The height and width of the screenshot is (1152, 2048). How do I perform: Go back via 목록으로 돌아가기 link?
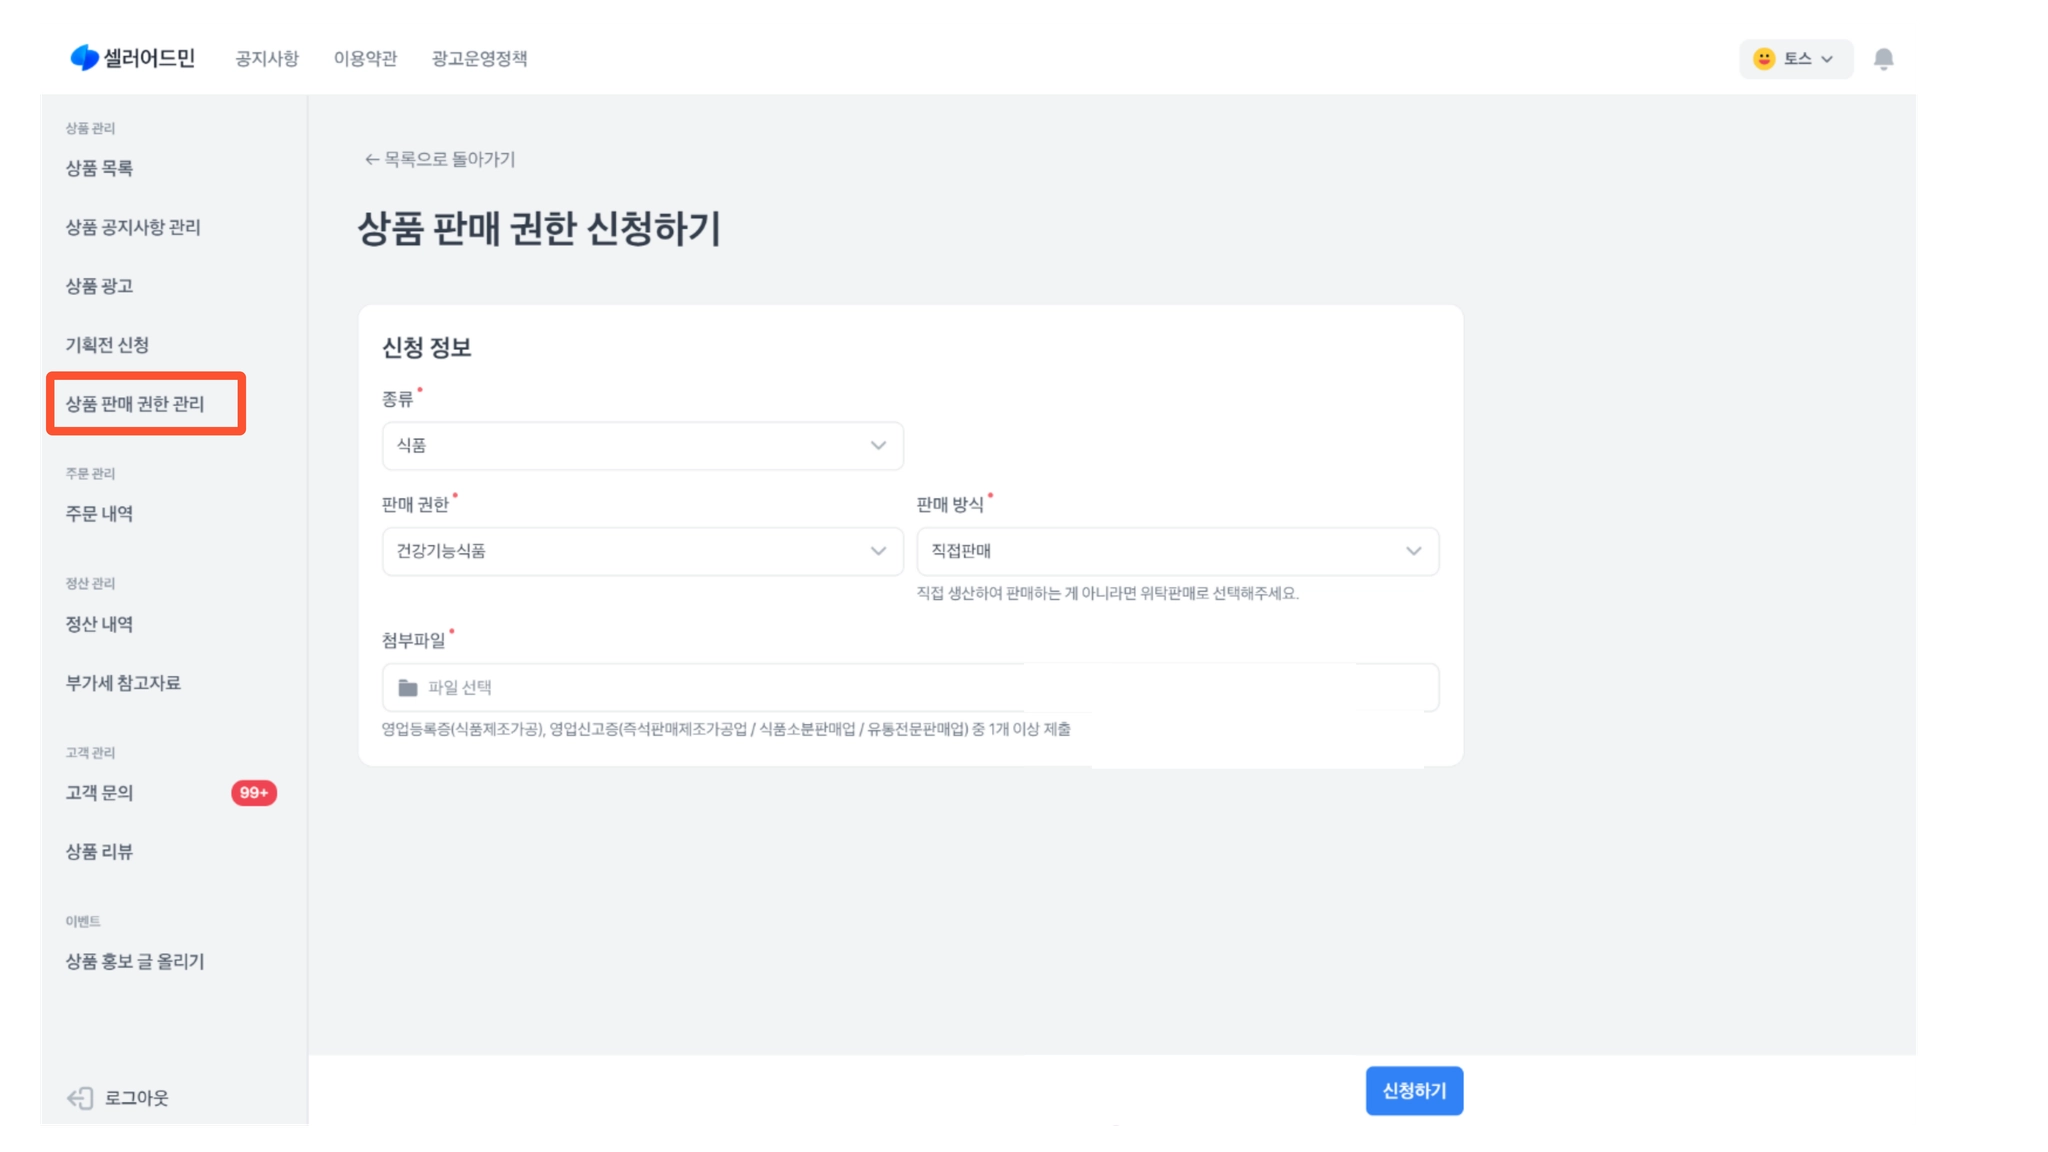[x=440, y=159]
